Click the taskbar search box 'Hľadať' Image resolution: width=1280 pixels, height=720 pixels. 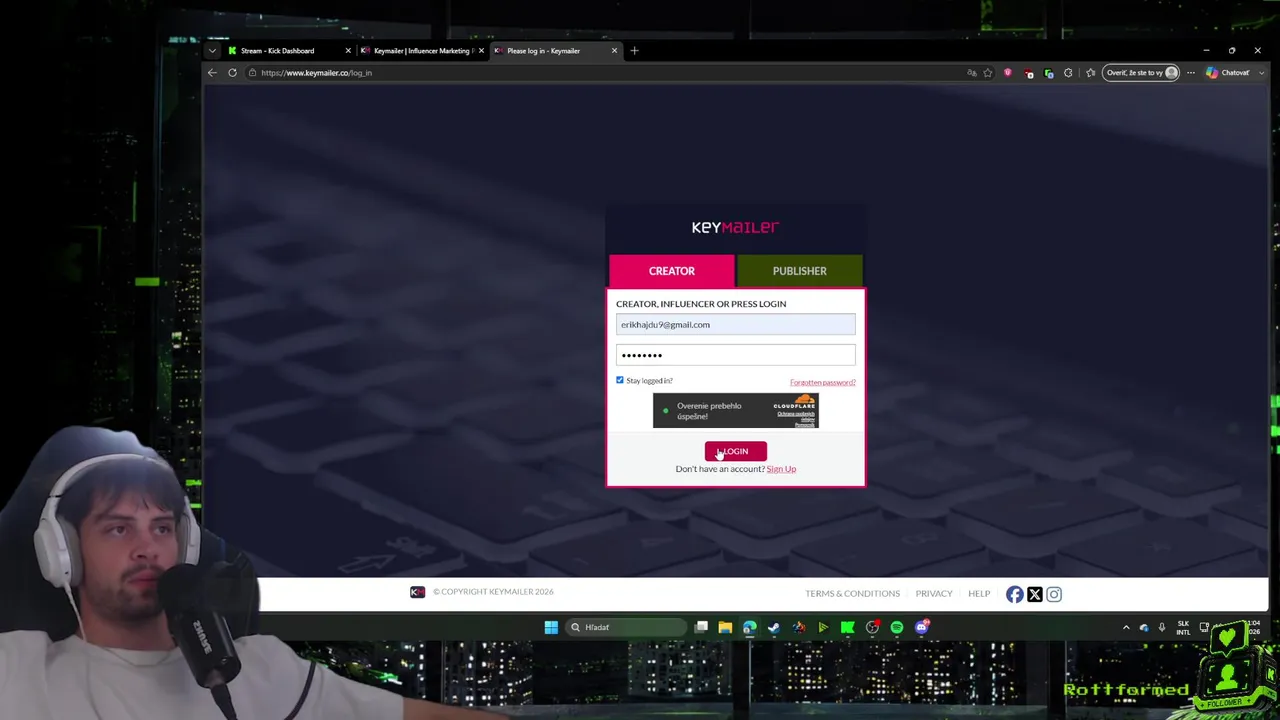pos(625,628)
